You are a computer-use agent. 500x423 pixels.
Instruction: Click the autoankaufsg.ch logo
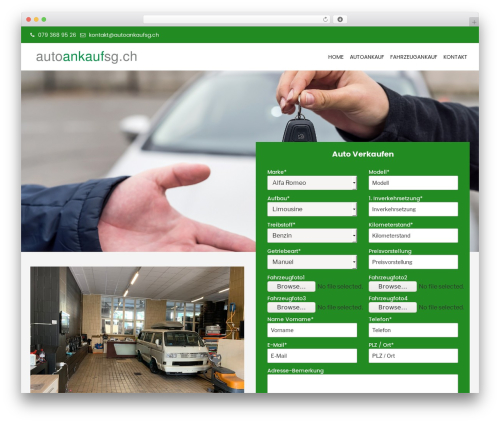tap(86, 57)
